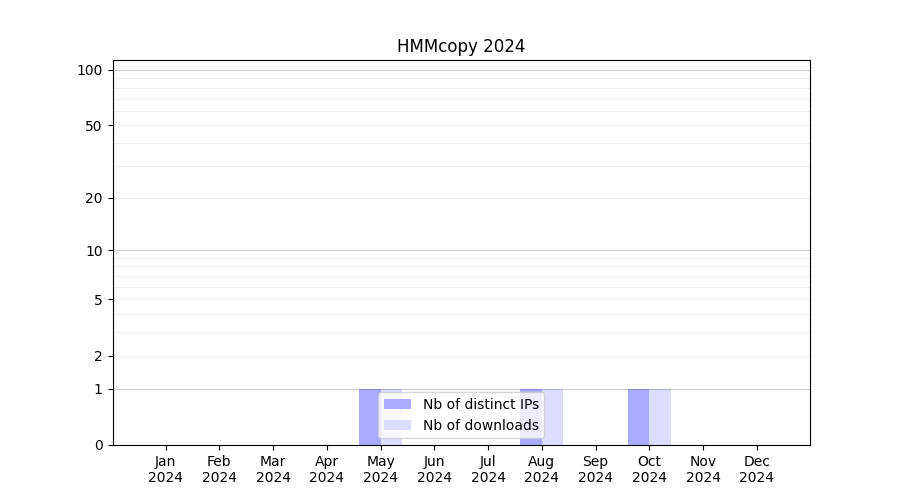Click the y-axis tick label '5'
Viewport: 900px width, 500px height.
[98, 300]
